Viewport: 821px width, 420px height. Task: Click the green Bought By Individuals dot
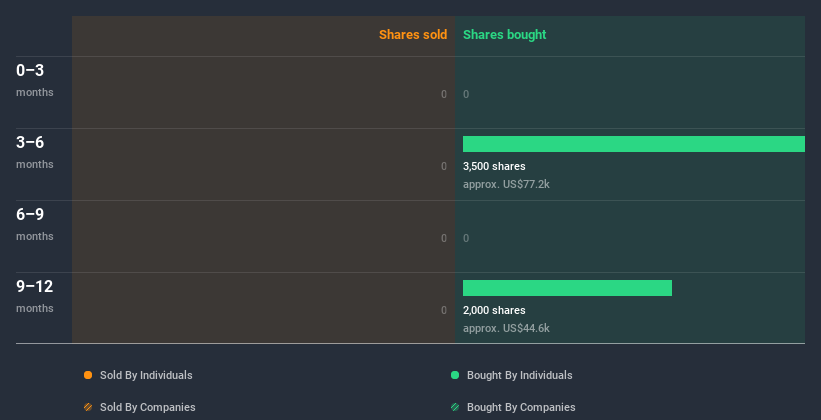(455, 375)
